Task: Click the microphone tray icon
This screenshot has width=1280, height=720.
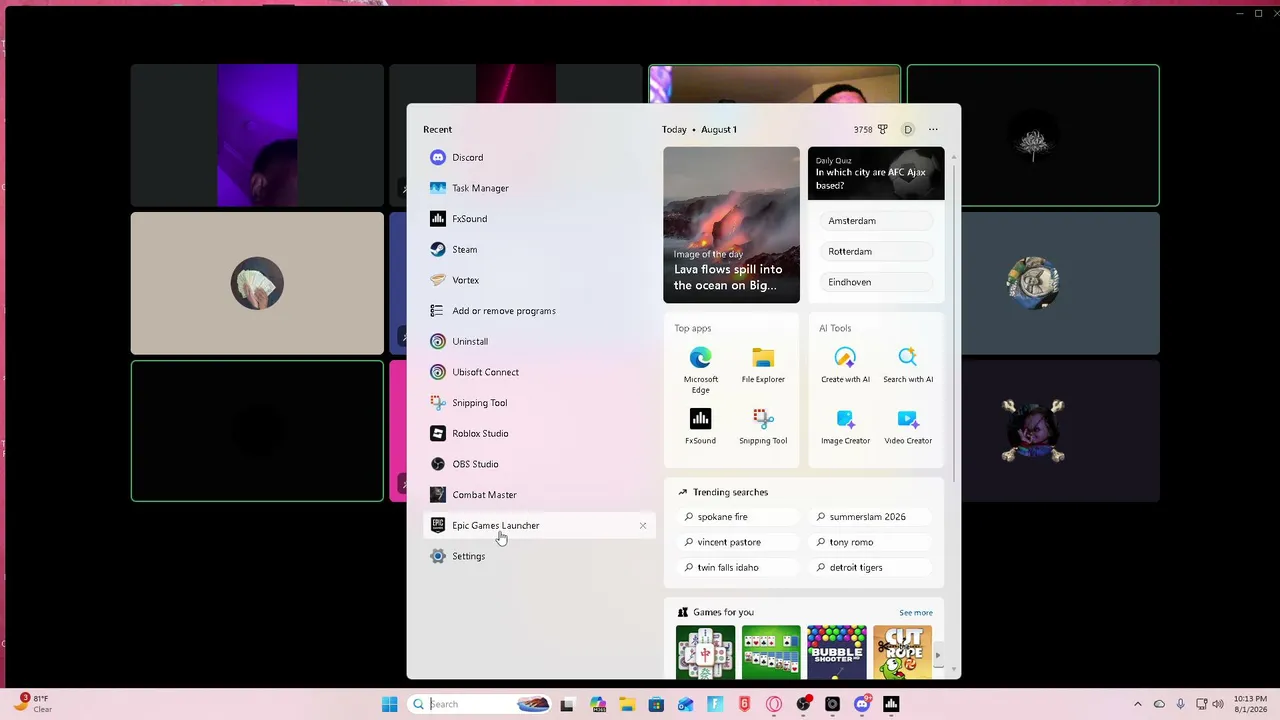Action: (1181, 704)
